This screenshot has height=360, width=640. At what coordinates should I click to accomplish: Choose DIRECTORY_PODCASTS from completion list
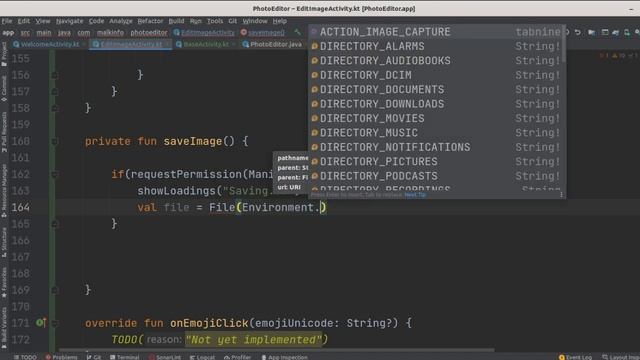(x=436, y=176)
